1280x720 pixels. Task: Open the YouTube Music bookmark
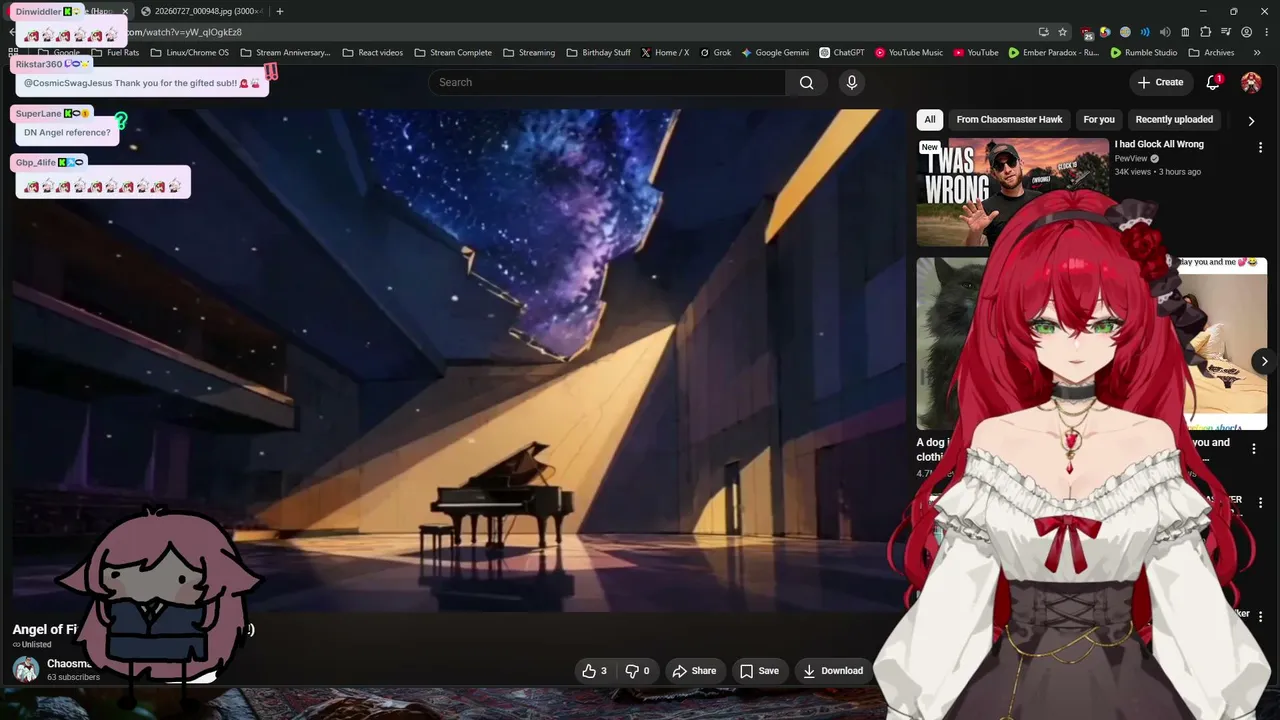(x=909, y=52)
